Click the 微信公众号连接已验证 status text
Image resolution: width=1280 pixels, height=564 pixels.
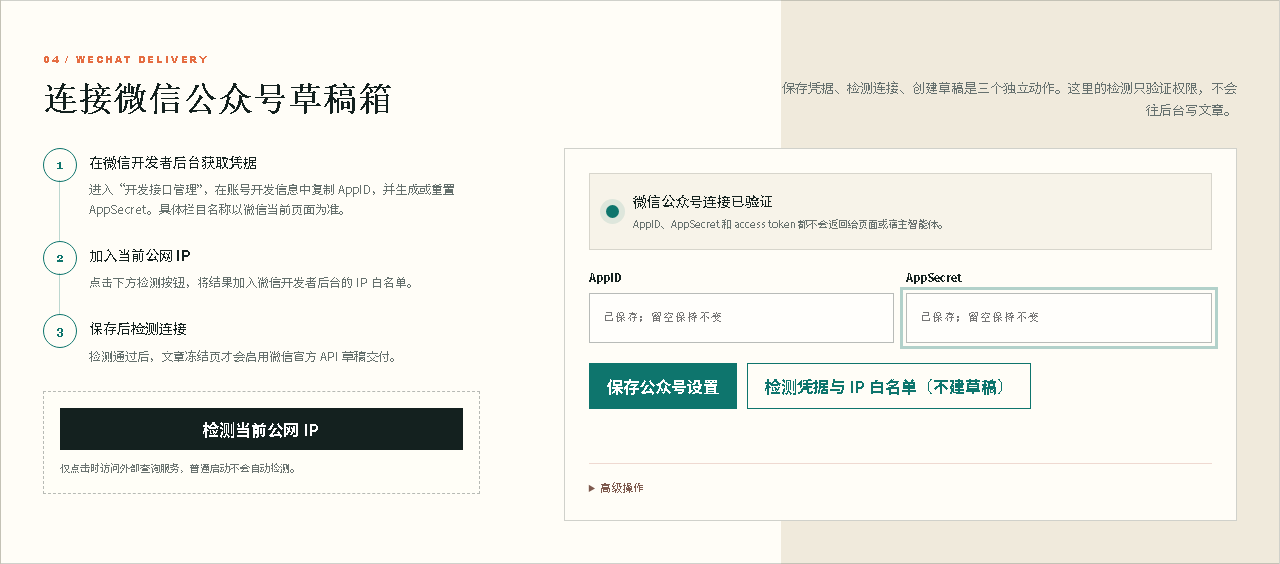[703, 202]
